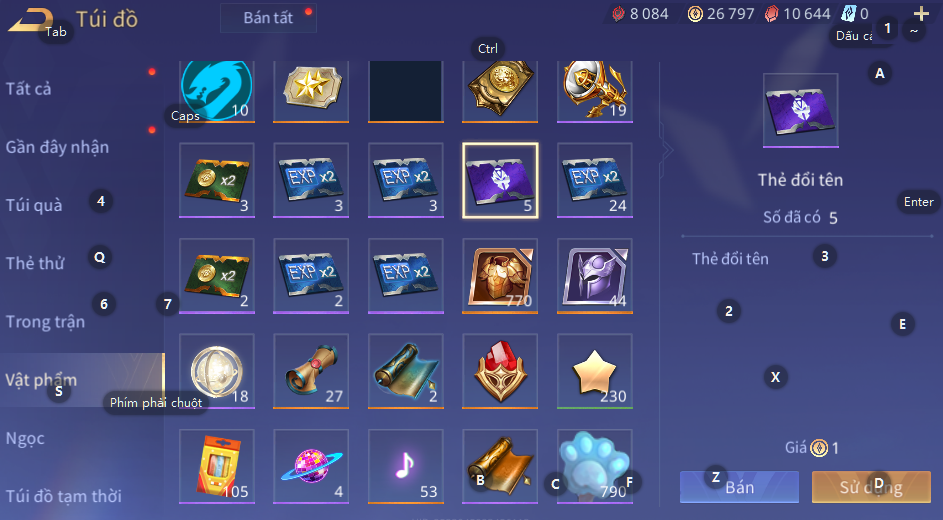Open the Tất cả category tab
Screen dimensions: 943x520
pos(28,89)
